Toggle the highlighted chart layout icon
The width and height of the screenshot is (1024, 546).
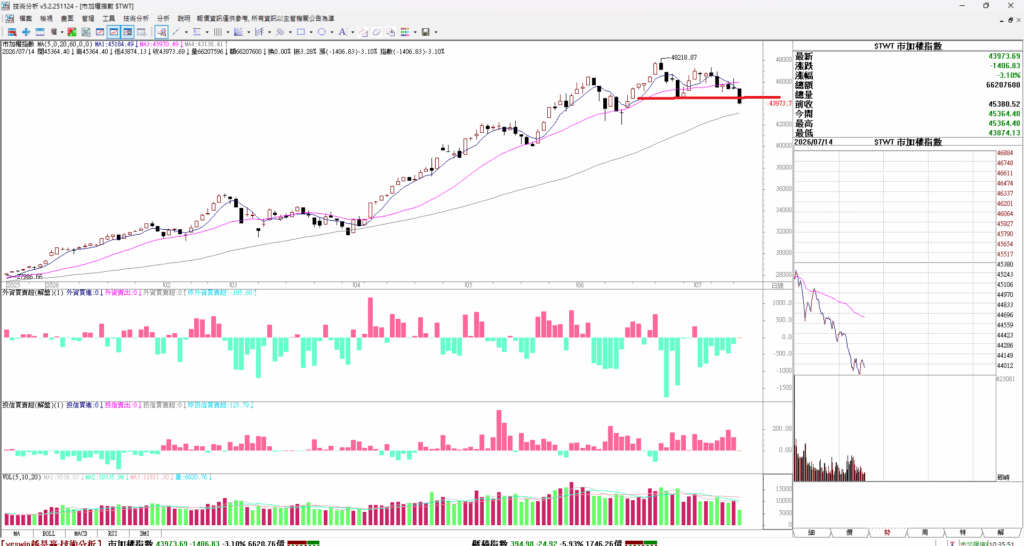pyautogui.click(x=114, y=31)
